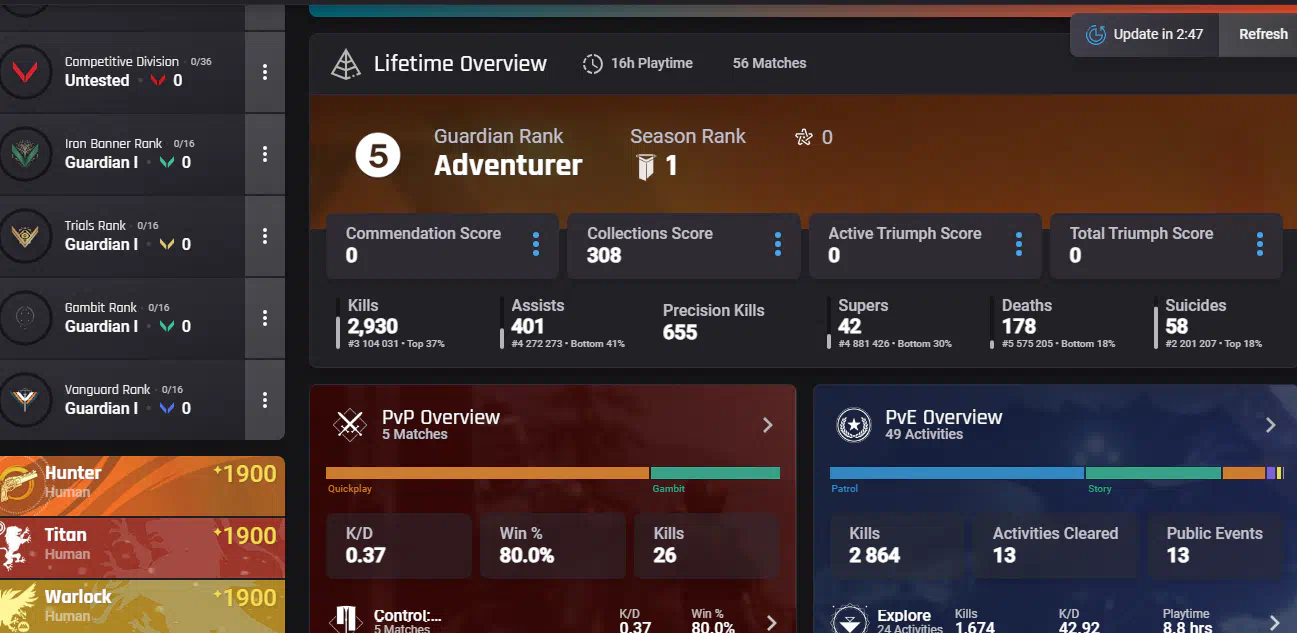Click the Season Rank banner icon
The image size is (1297, 633).
645,166
